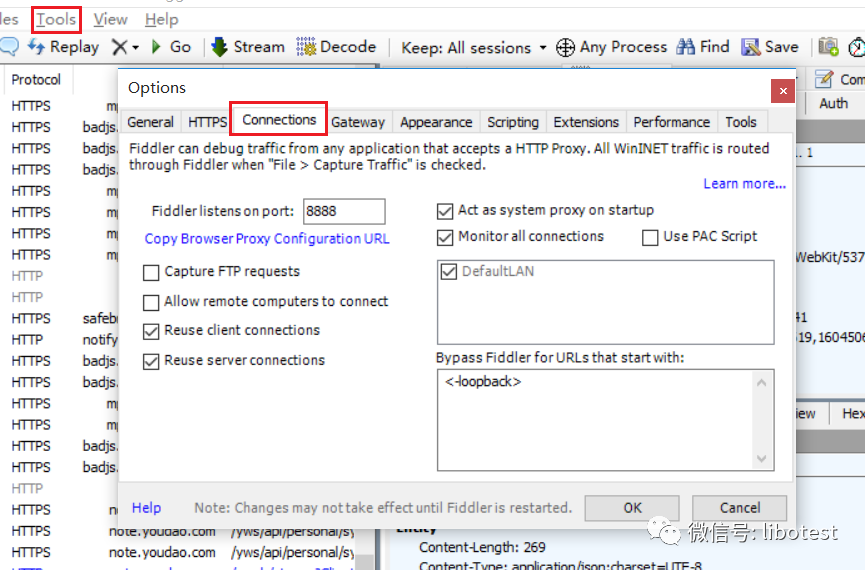Open the View menu
The height and width of the screenshot is (570, 865).
(110, 20)
